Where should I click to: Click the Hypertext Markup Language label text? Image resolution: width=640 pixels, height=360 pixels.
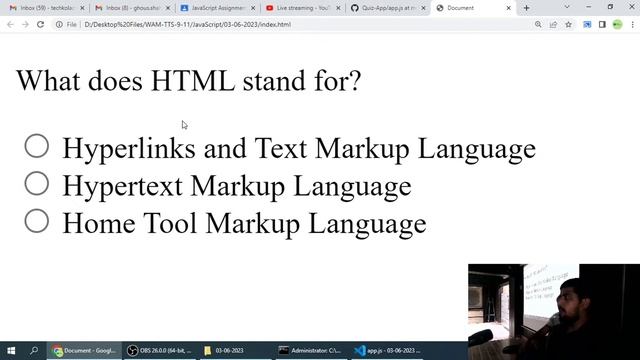pos(237,187)
